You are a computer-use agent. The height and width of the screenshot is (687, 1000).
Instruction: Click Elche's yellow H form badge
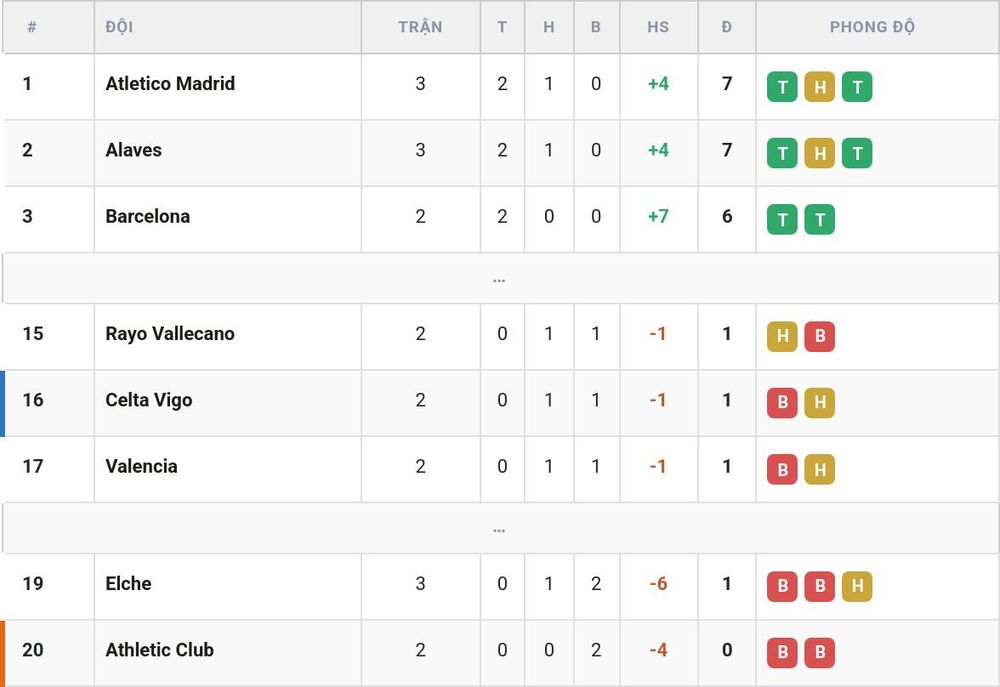[857, 586]
